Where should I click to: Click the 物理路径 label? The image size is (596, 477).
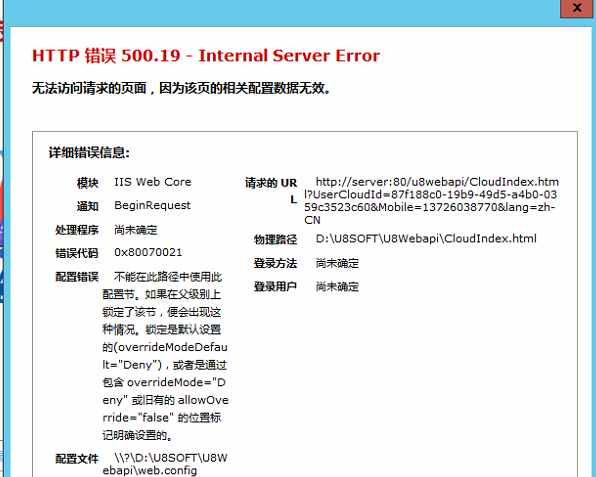[276, 240]
